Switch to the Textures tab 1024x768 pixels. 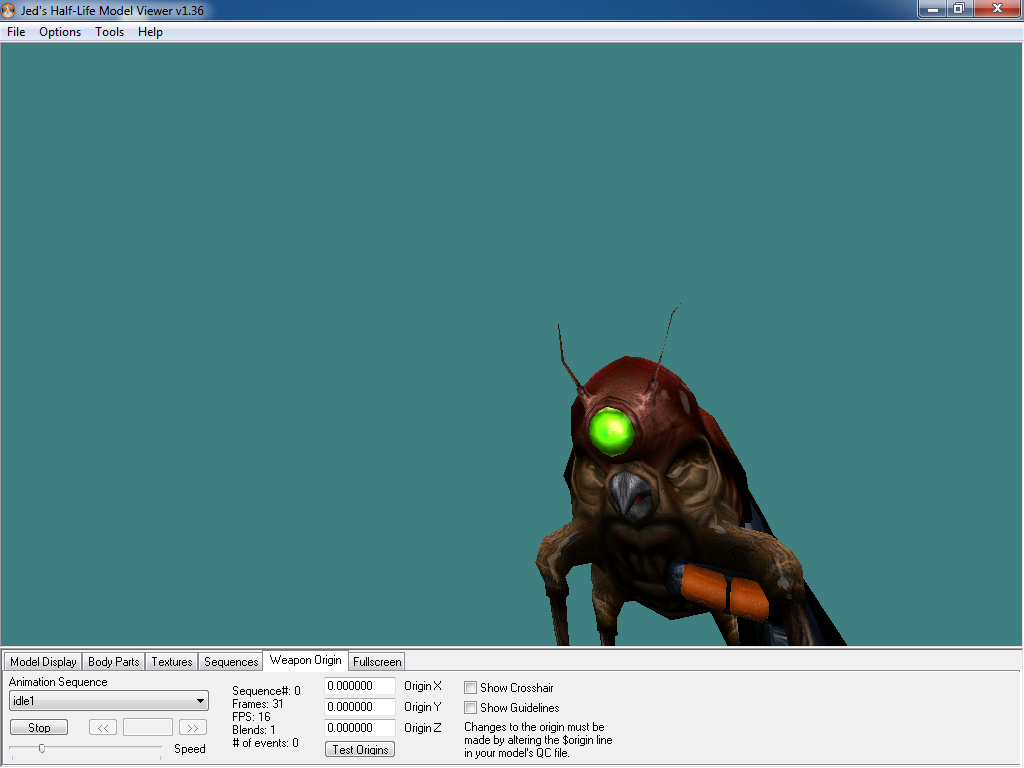point(172,662)
